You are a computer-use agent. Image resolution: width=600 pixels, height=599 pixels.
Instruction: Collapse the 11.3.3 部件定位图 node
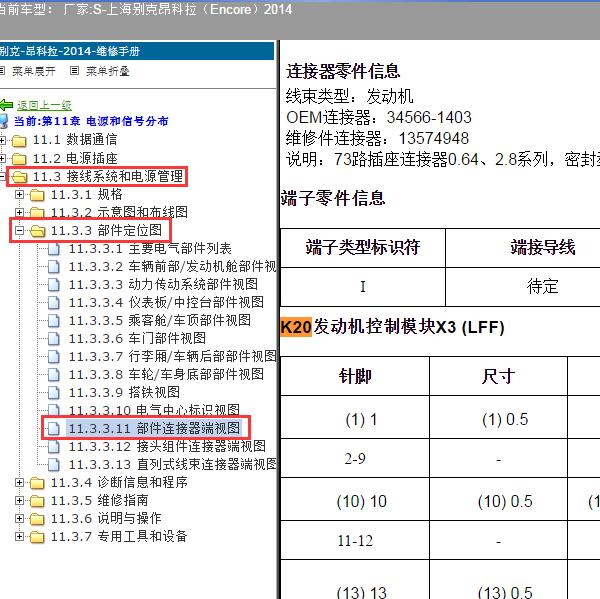click(x=19, y=230)
